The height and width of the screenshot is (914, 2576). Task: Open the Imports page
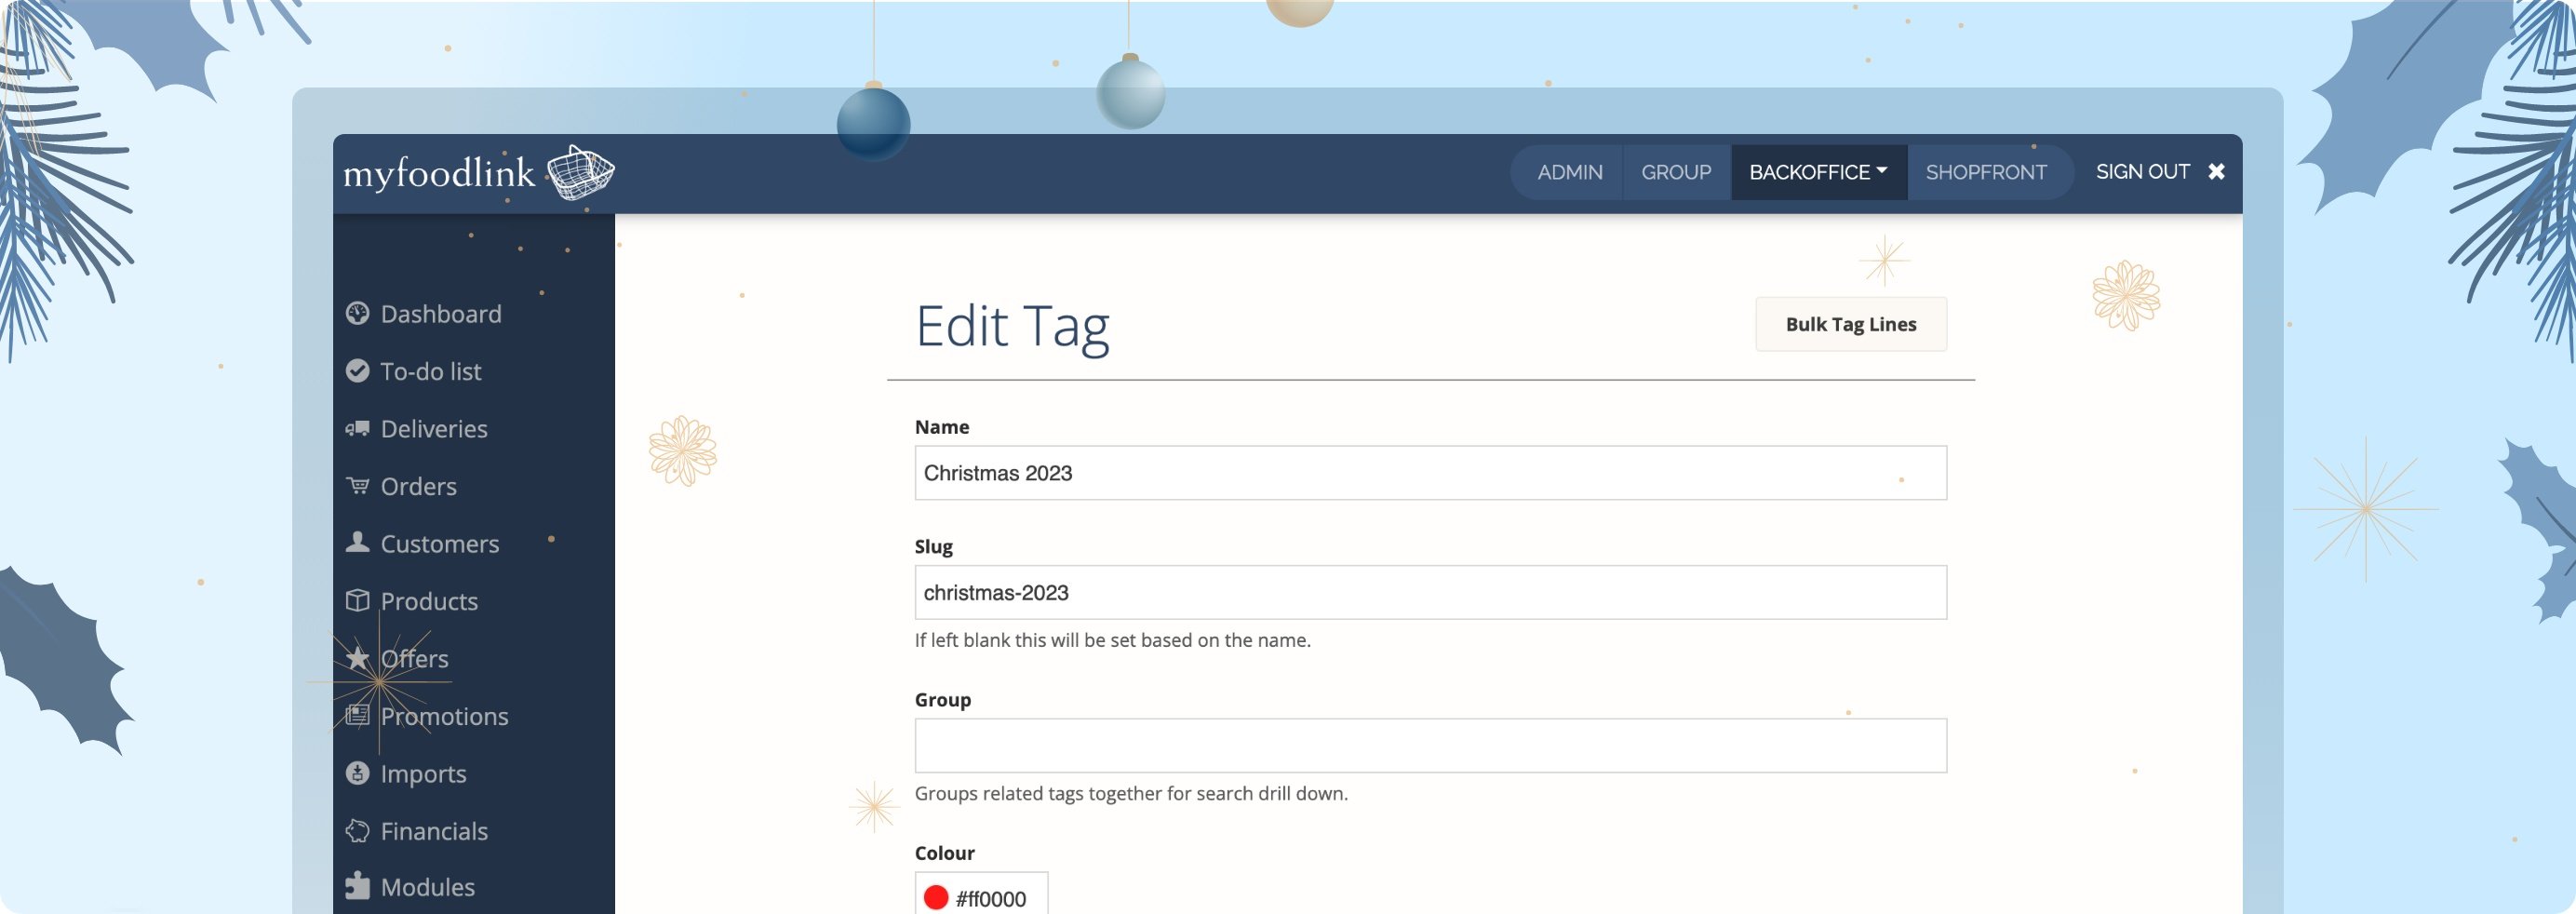pyautogui.click(x=423, y=774)
